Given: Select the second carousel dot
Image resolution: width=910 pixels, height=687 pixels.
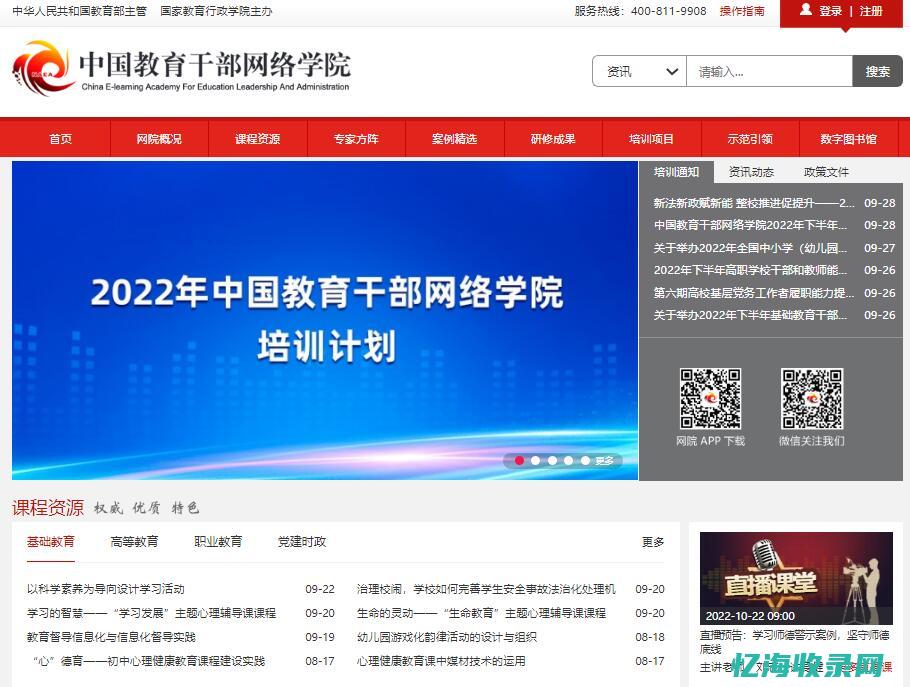Looking at the screenshot, I should tap(536, 460).
